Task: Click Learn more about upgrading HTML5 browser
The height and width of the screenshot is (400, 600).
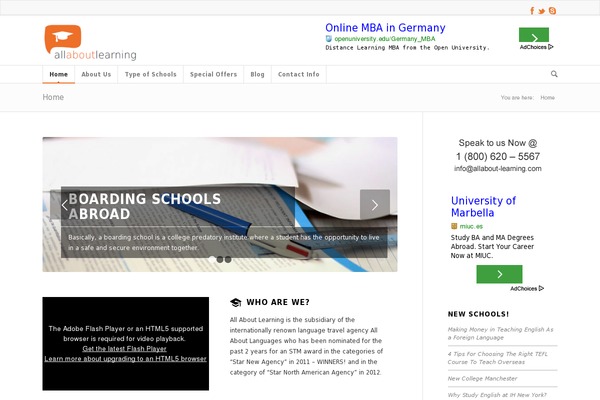Action: pos(126,359)
